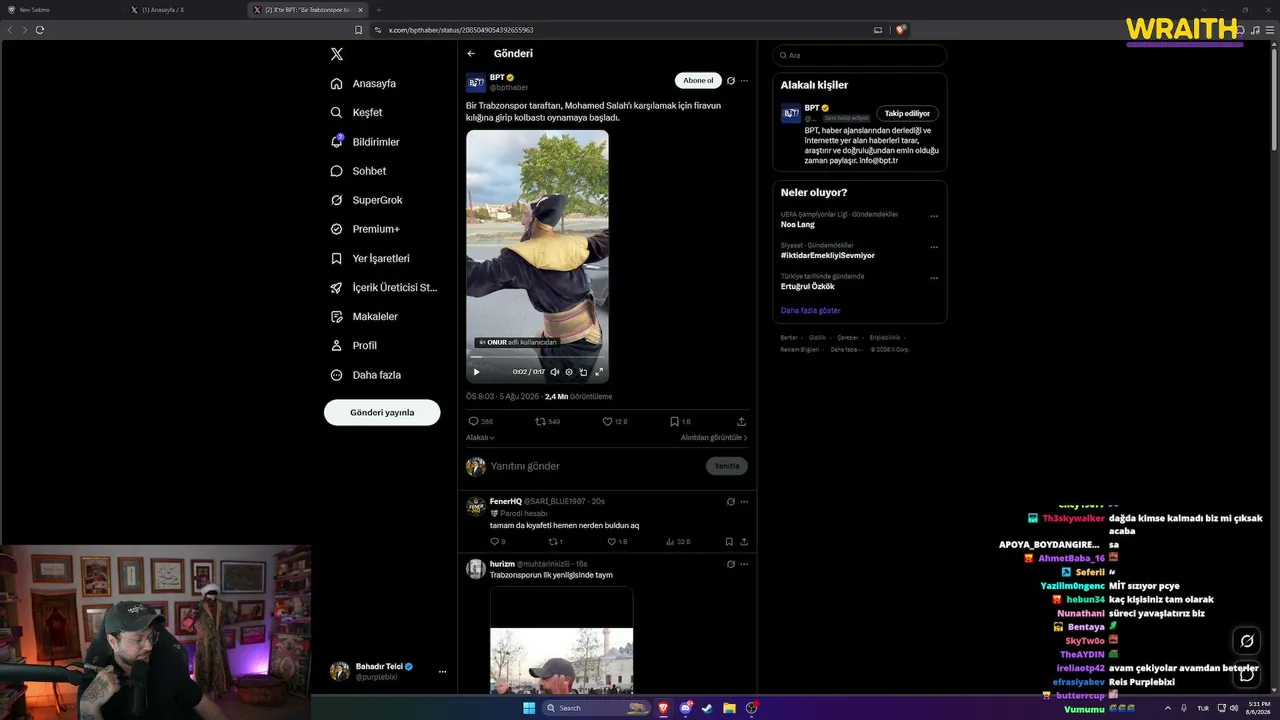Open video settings gear
Viewport: 1280px width, 720px height.
tap(569, 372)
